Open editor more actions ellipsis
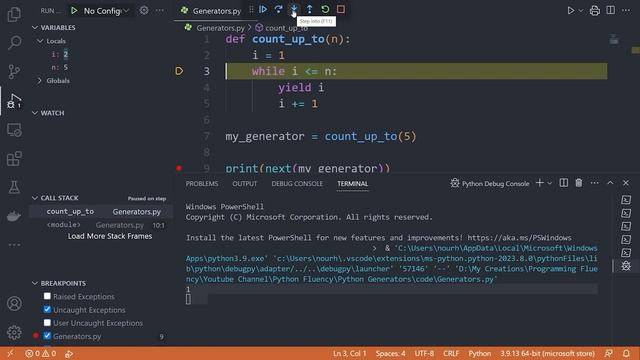This screenshot has height=360, width=640. tap(626, 10)
